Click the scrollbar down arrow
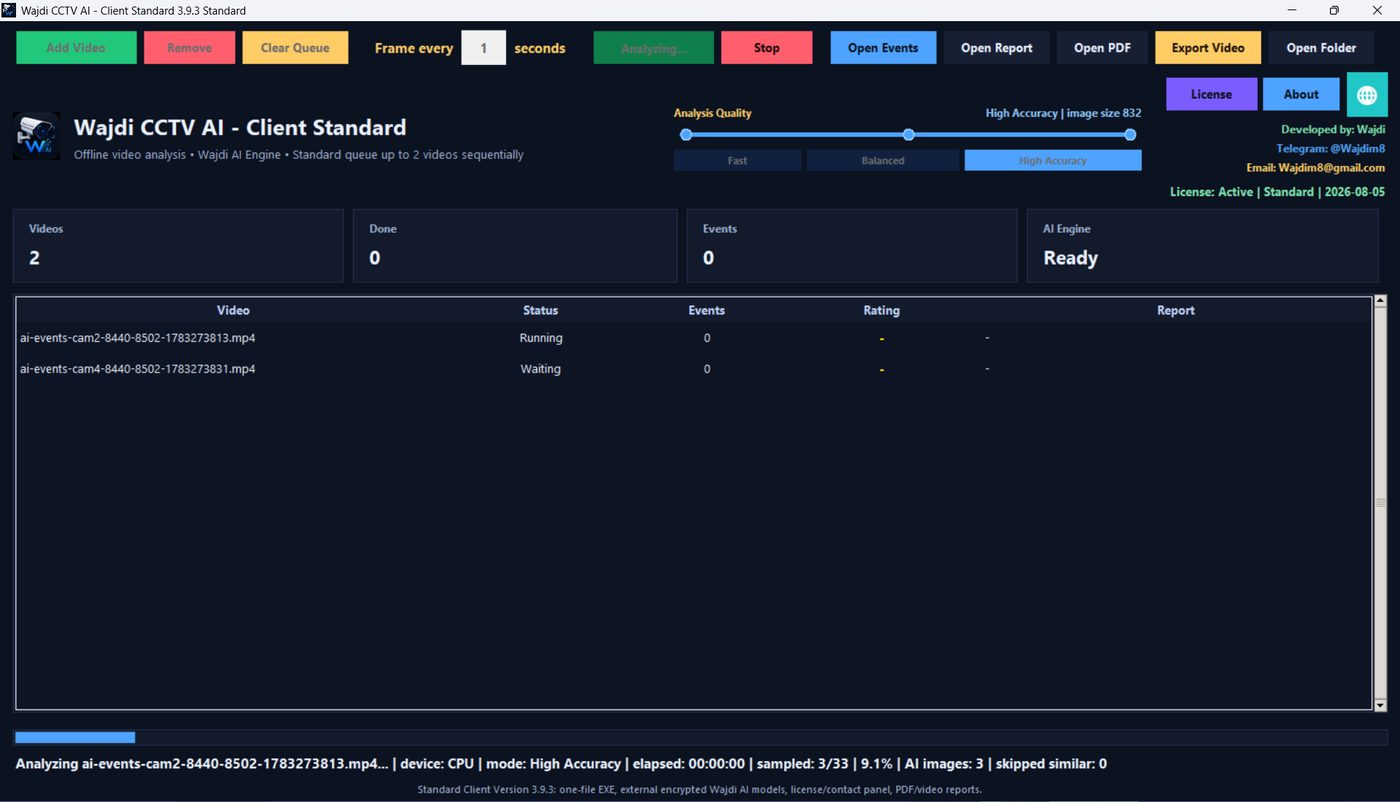The height and width of the screenshot is (802, 1400). pyautogui.click(x=1381, y=705)
